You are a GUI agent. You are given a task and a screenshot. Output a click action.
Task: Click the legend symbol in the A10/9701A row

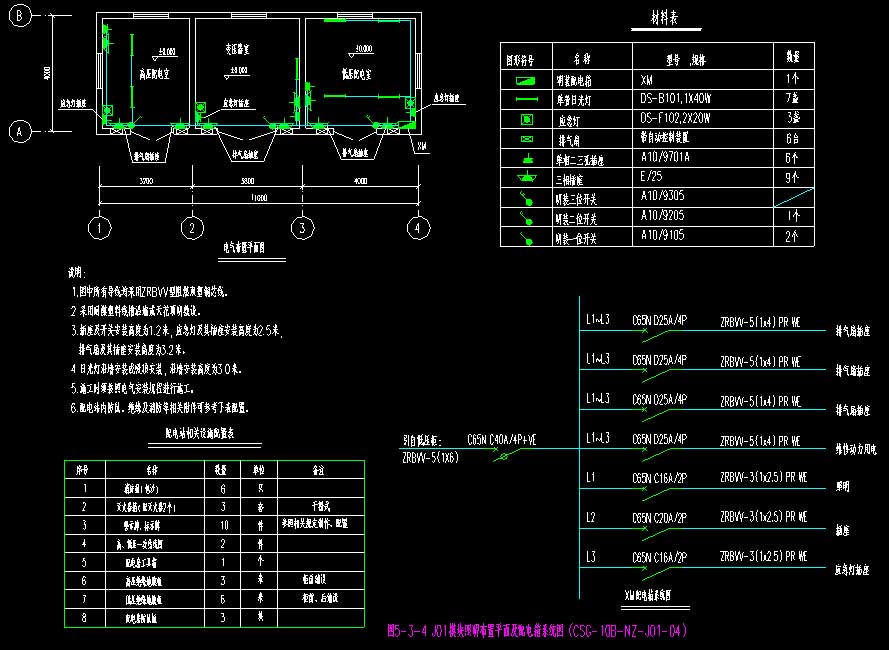click(527, 159)
